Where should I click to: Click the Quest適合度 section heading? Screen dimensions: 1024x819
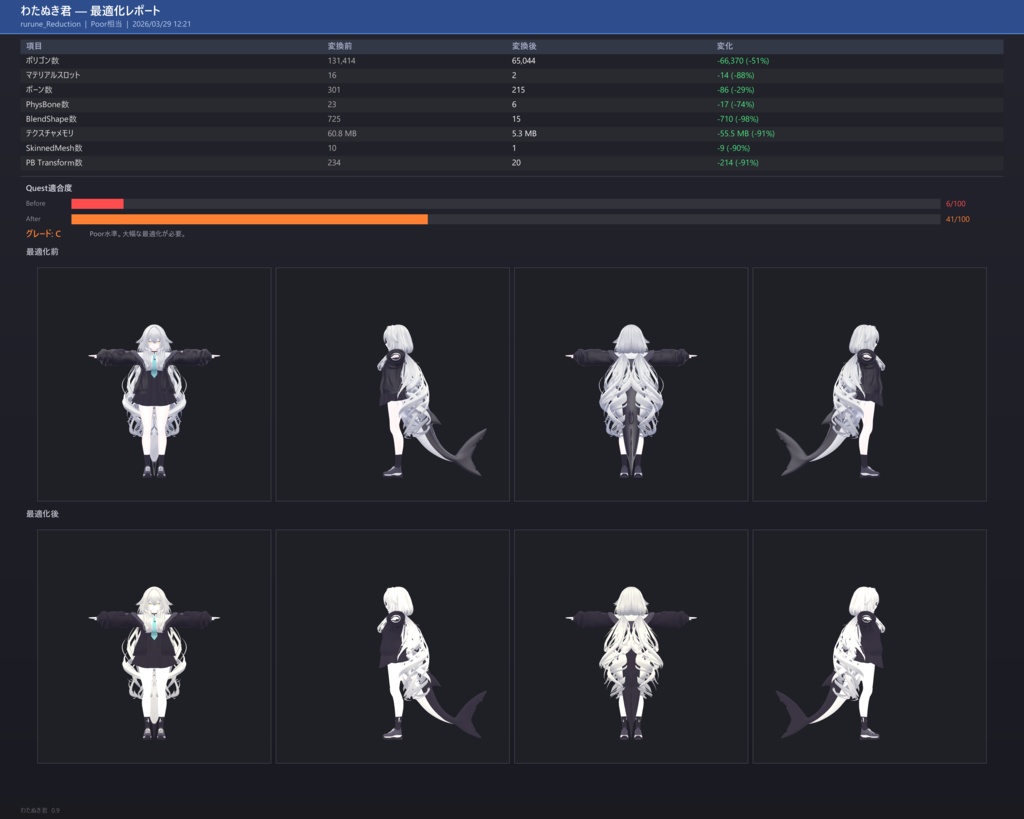49,188
